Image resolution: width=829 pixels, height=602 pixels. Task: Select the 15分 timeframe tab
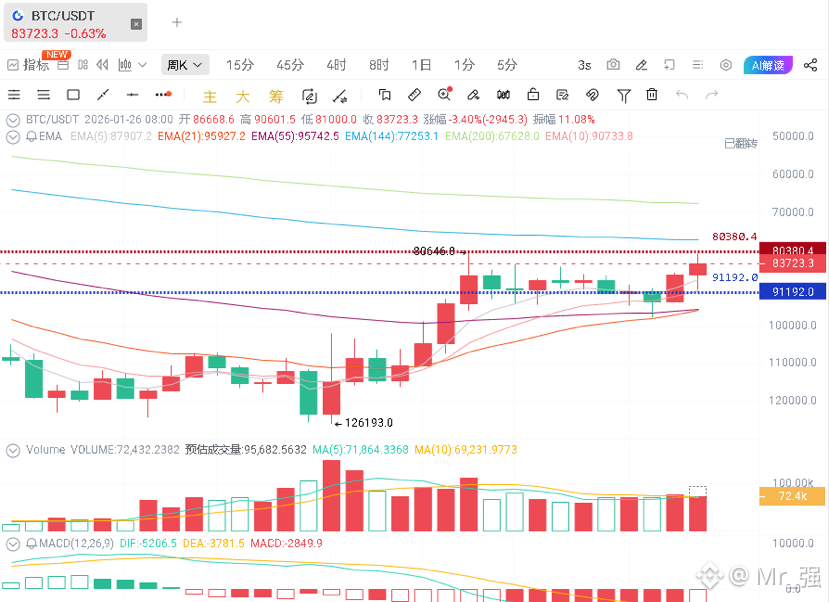[x=240, y=65]
